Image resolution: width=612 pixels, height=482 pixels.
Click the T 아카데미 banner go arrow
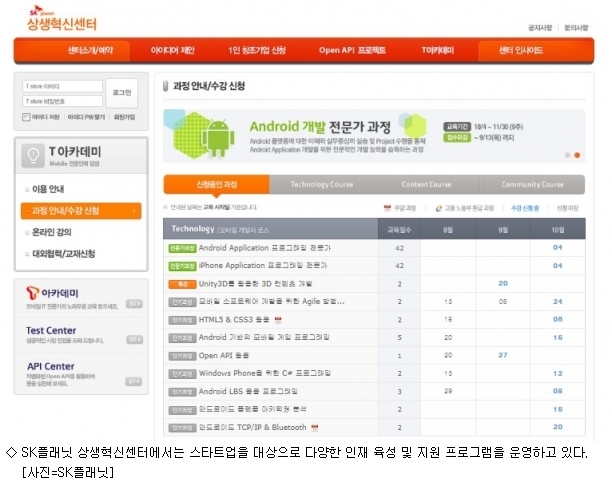pyautogui.click(x=134, y=304)
